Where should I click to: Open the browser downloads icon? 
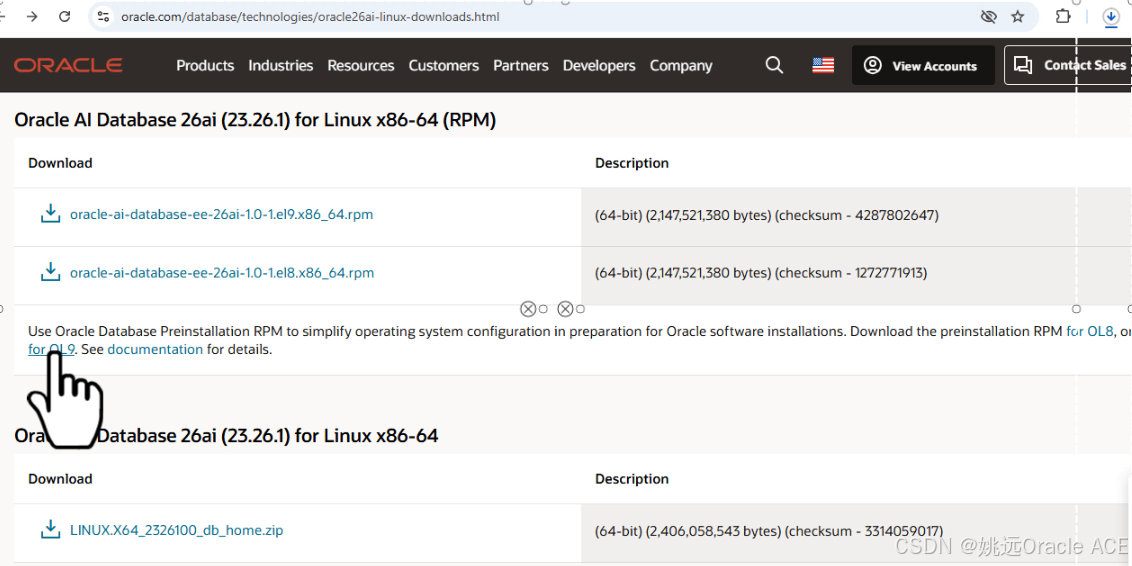pos(1110,17)
